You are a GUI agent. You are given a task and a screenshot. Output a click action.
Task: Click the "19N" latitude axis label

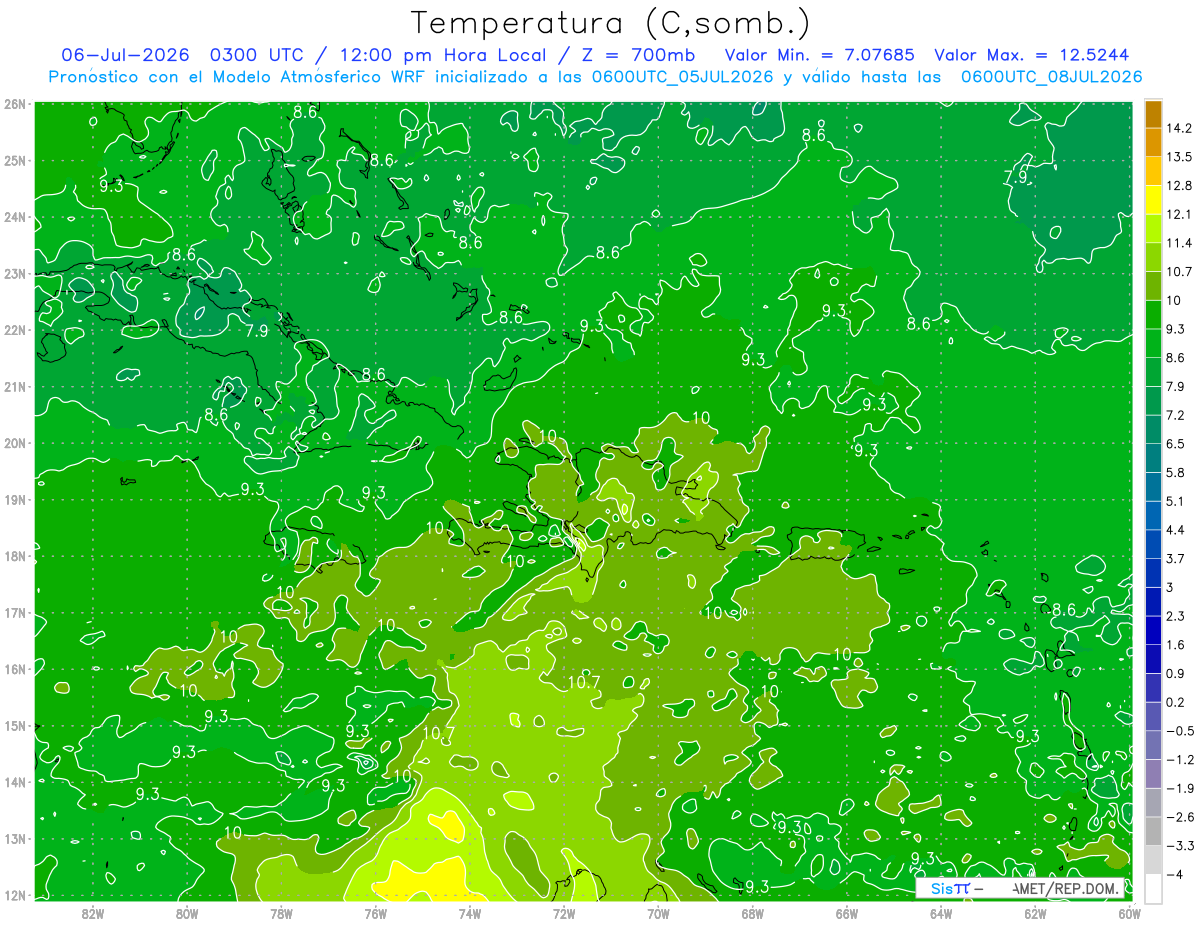point(14,499)
